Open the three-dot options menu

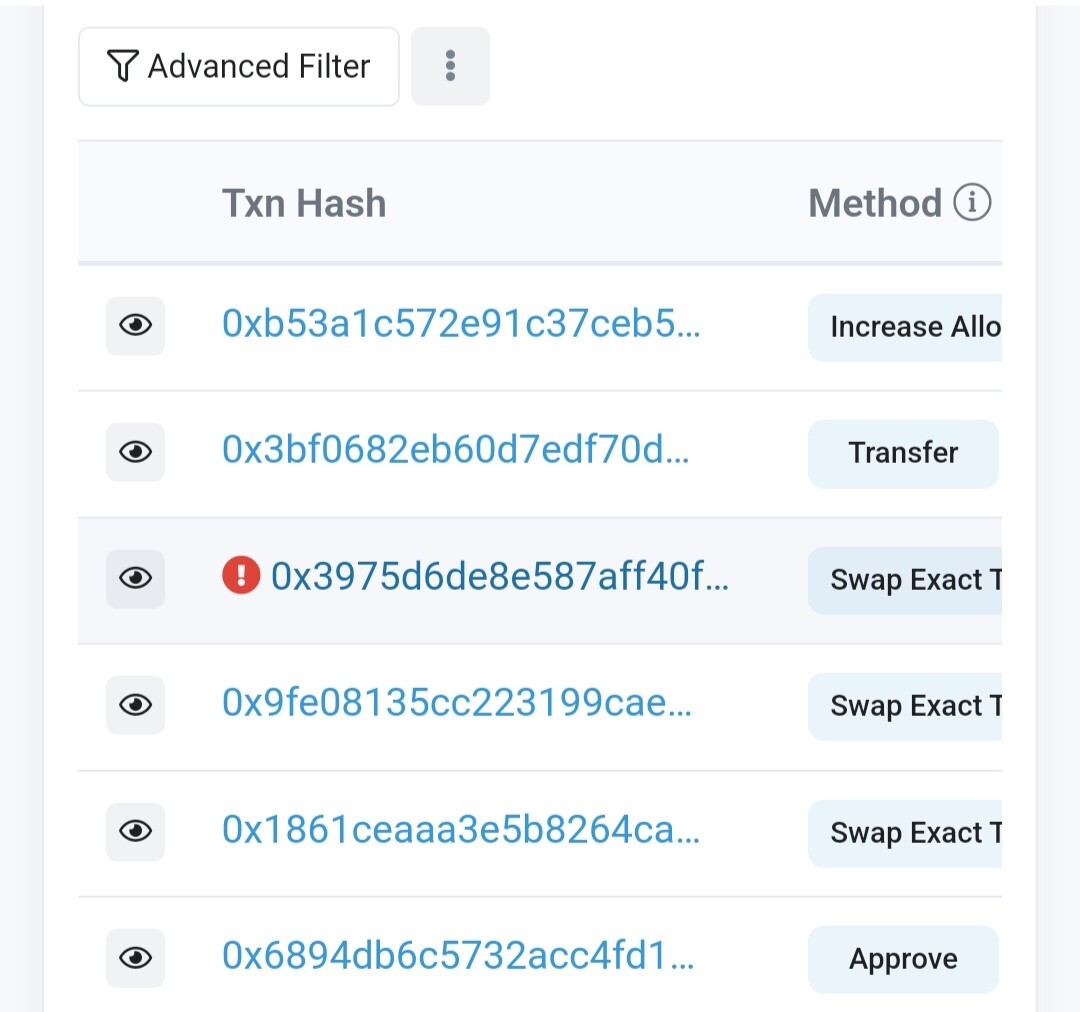450,66
